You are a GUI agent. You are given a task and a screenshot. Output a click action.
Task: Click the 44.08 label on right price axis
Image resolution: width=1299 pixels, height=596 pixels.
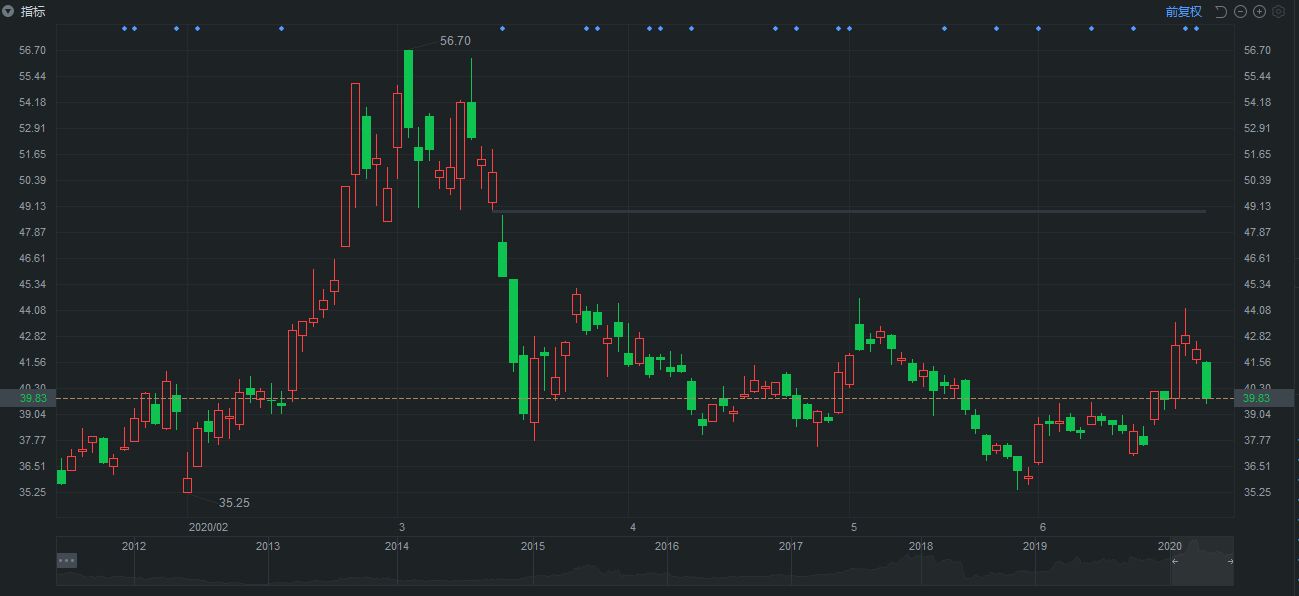pos(1257,310)
